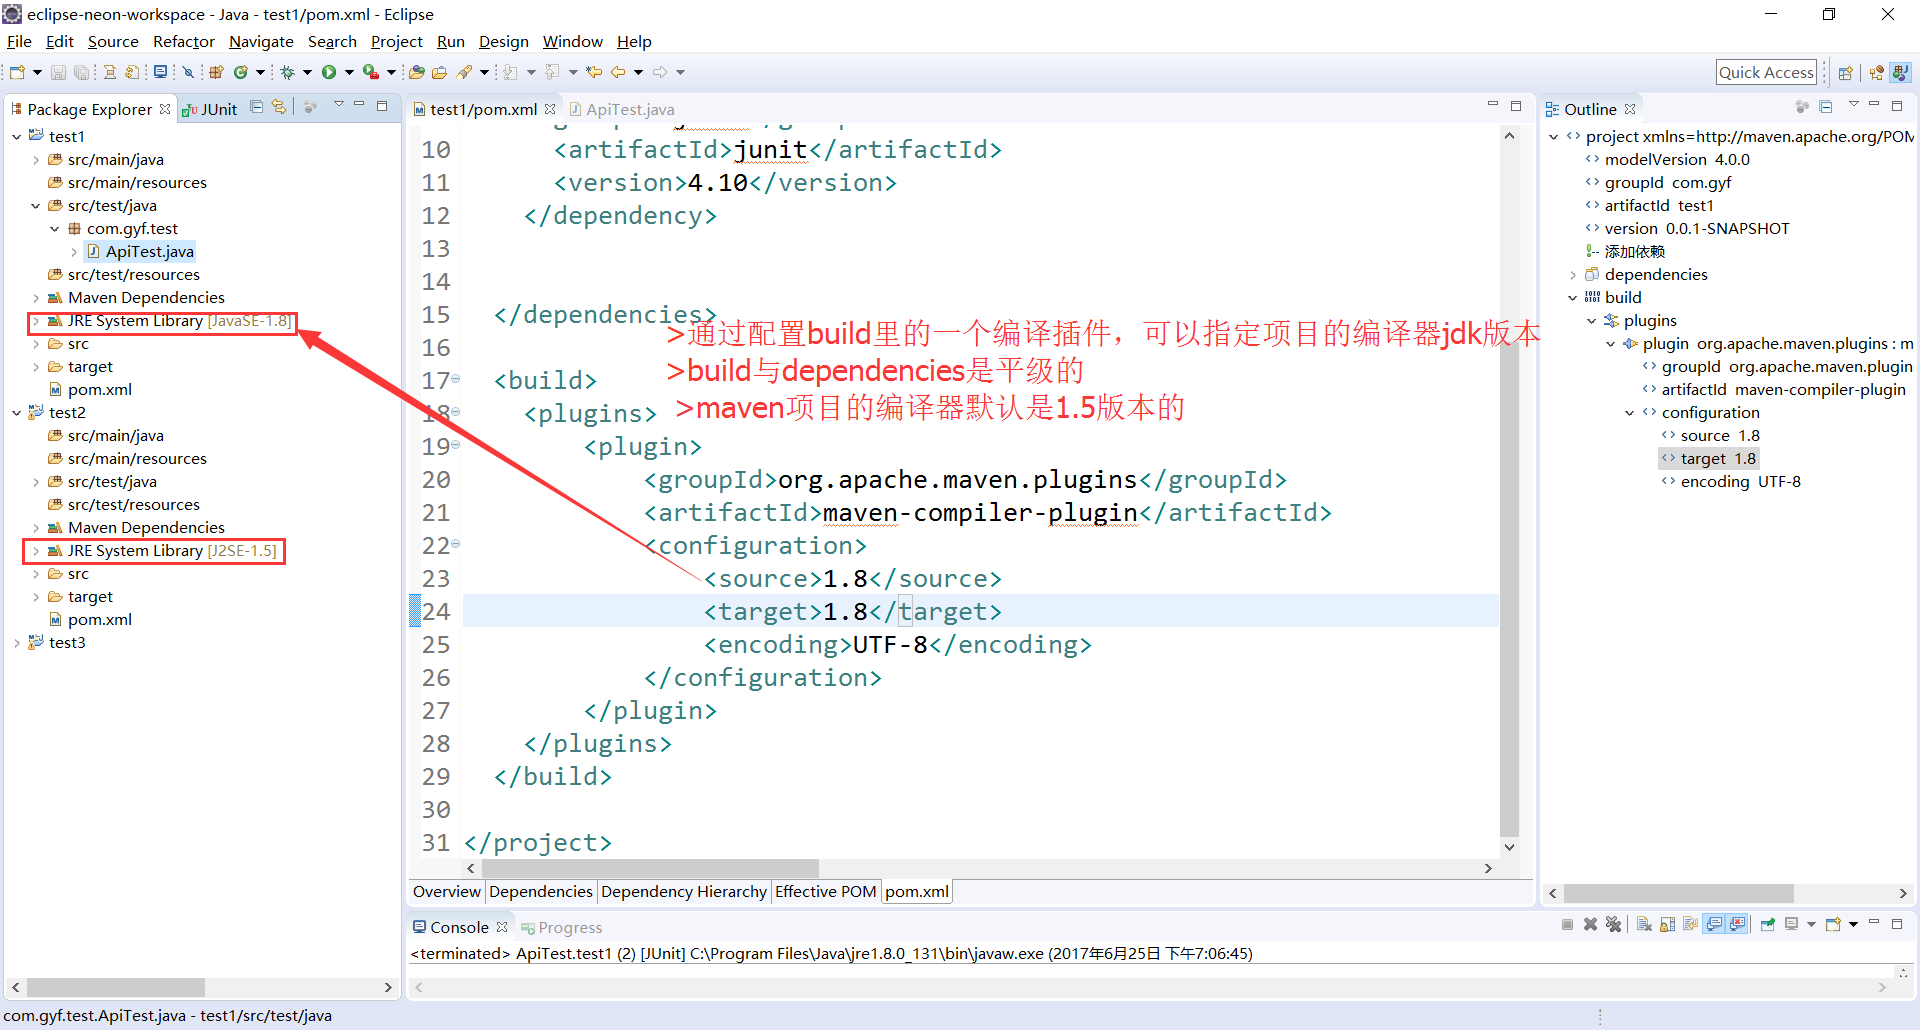Screen dimensions: 1920x1030
Task: Toggle fold marker on line 22 configuration
Action: 456,544
